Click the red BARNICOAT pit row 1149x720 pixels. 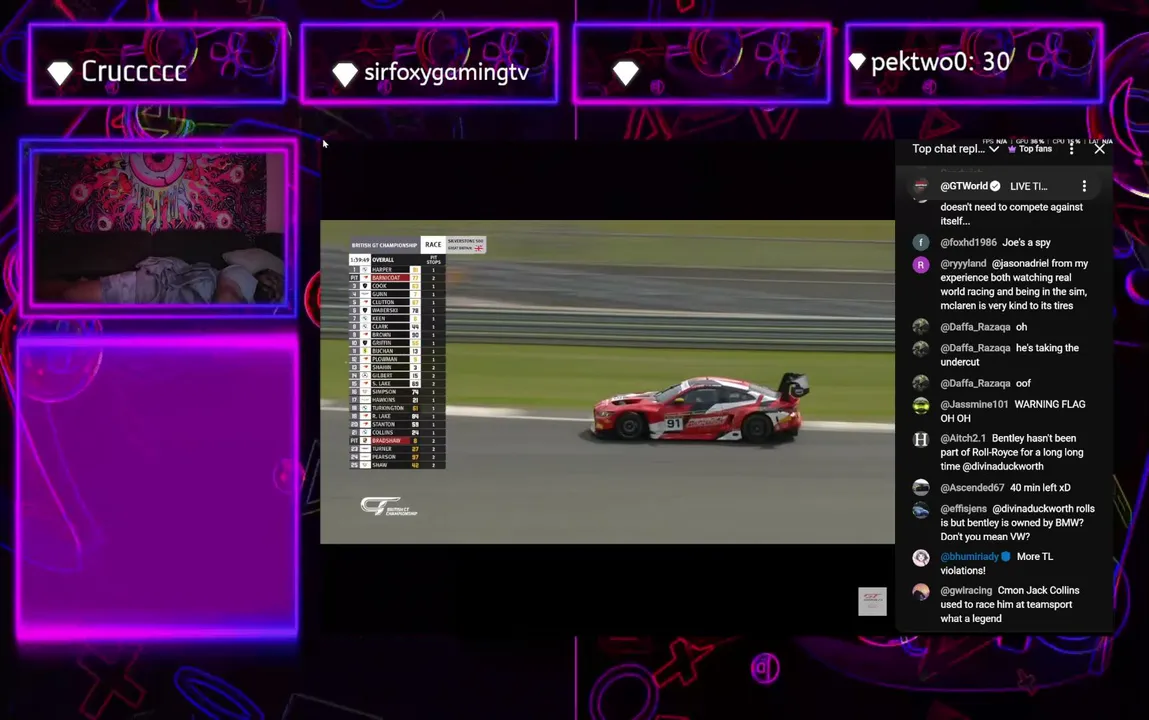click(x=396, y=278)
